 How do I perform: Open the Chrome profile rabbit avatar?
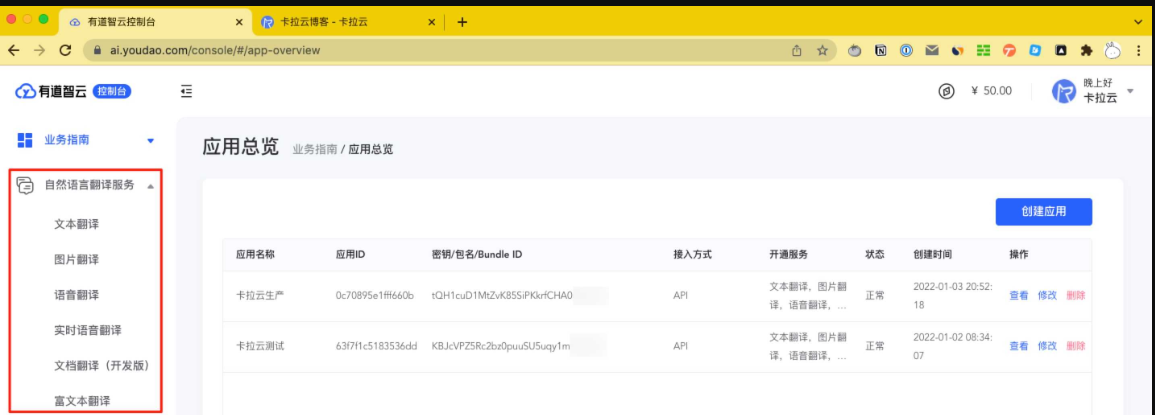tap(1113, 52)
